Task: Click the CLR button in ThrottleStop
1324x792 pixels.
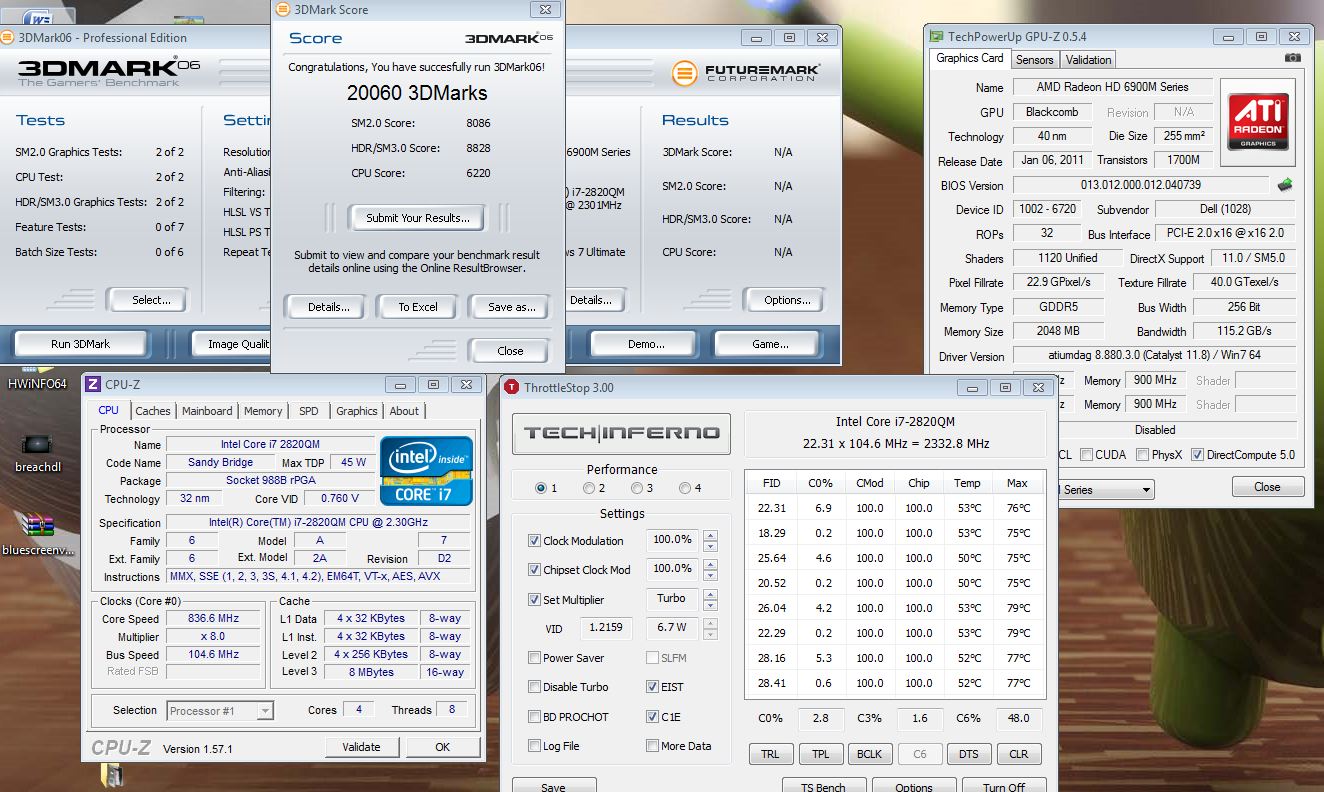Action: [x=1017, y=755]
